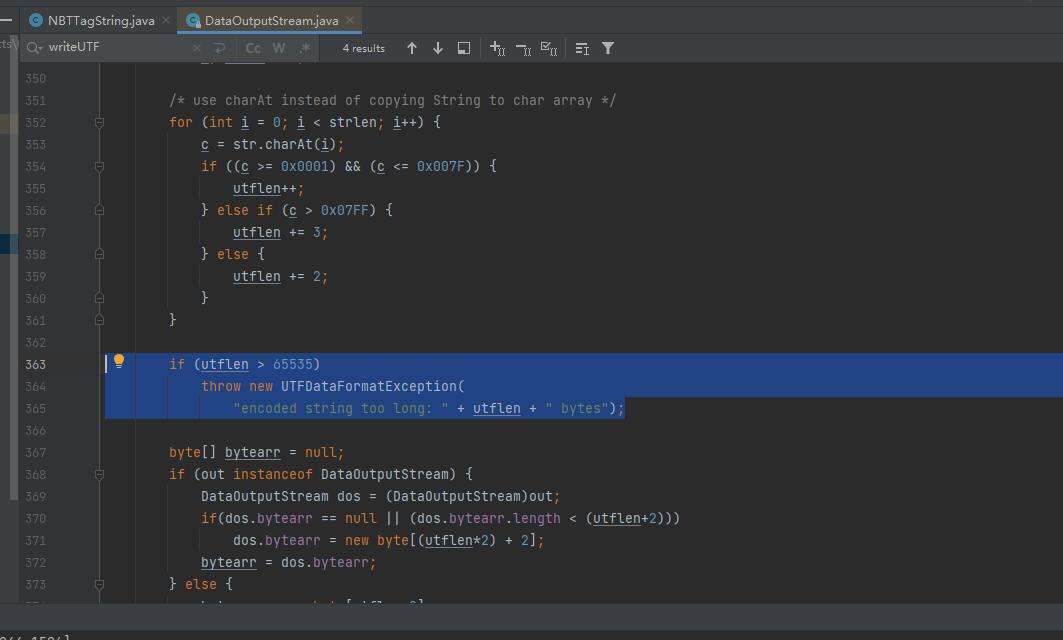Image resolution: width=1063 pixels, height=640 pixels.
Task: Open search results in Find window icon
Action: point(464,48)
